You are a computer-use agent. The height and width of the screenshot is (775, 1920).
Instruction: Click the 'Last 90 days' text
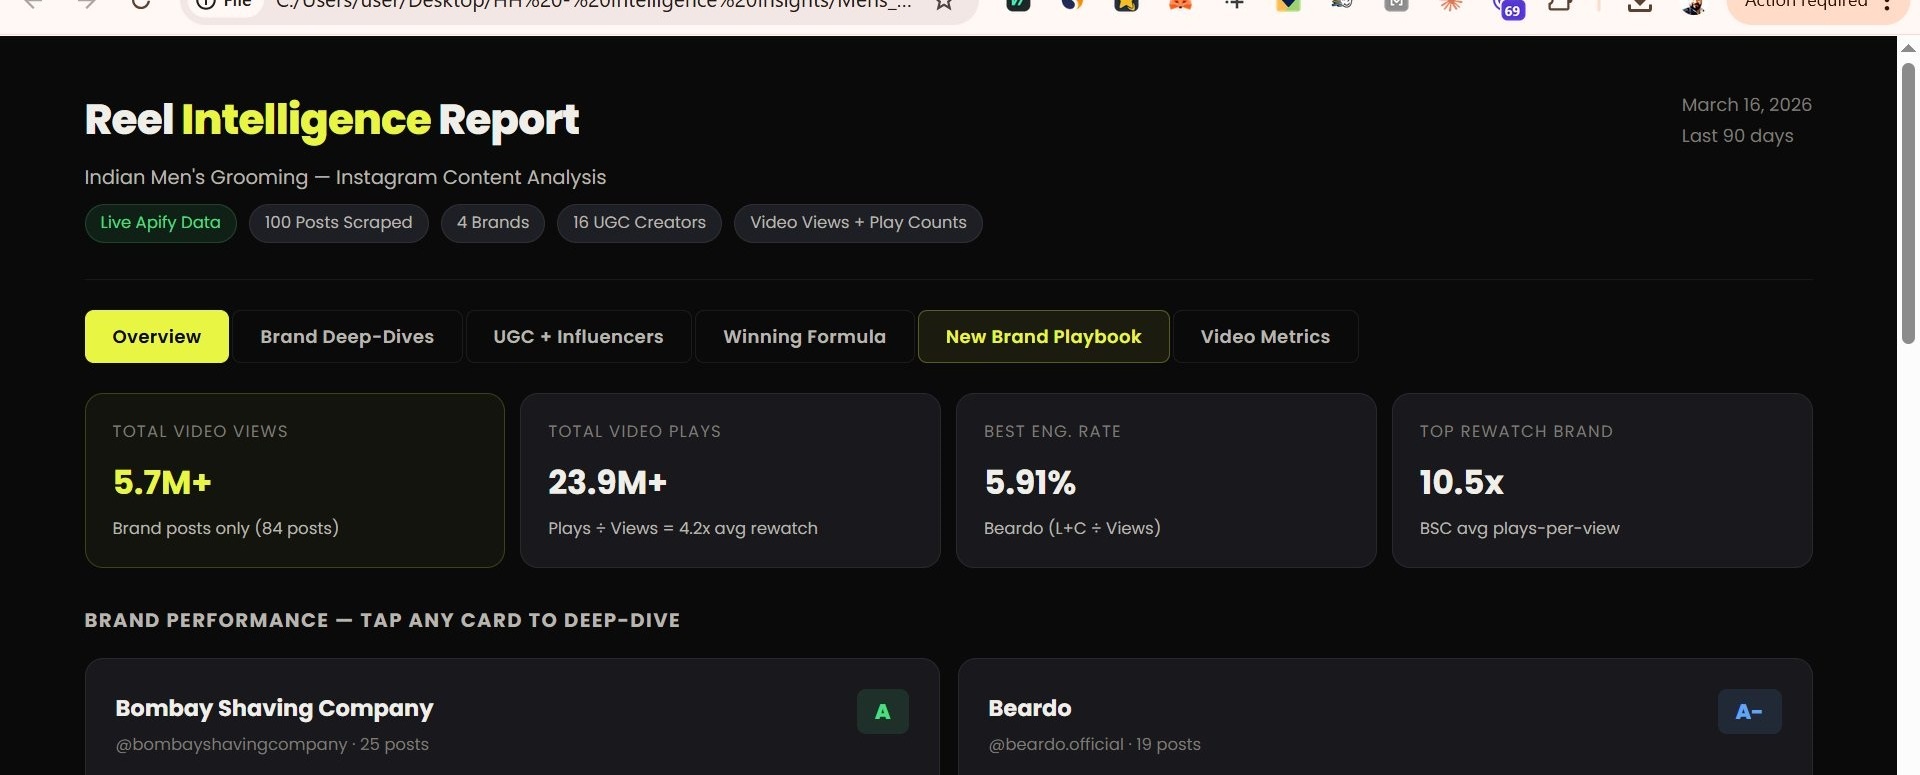(1737, 136)
